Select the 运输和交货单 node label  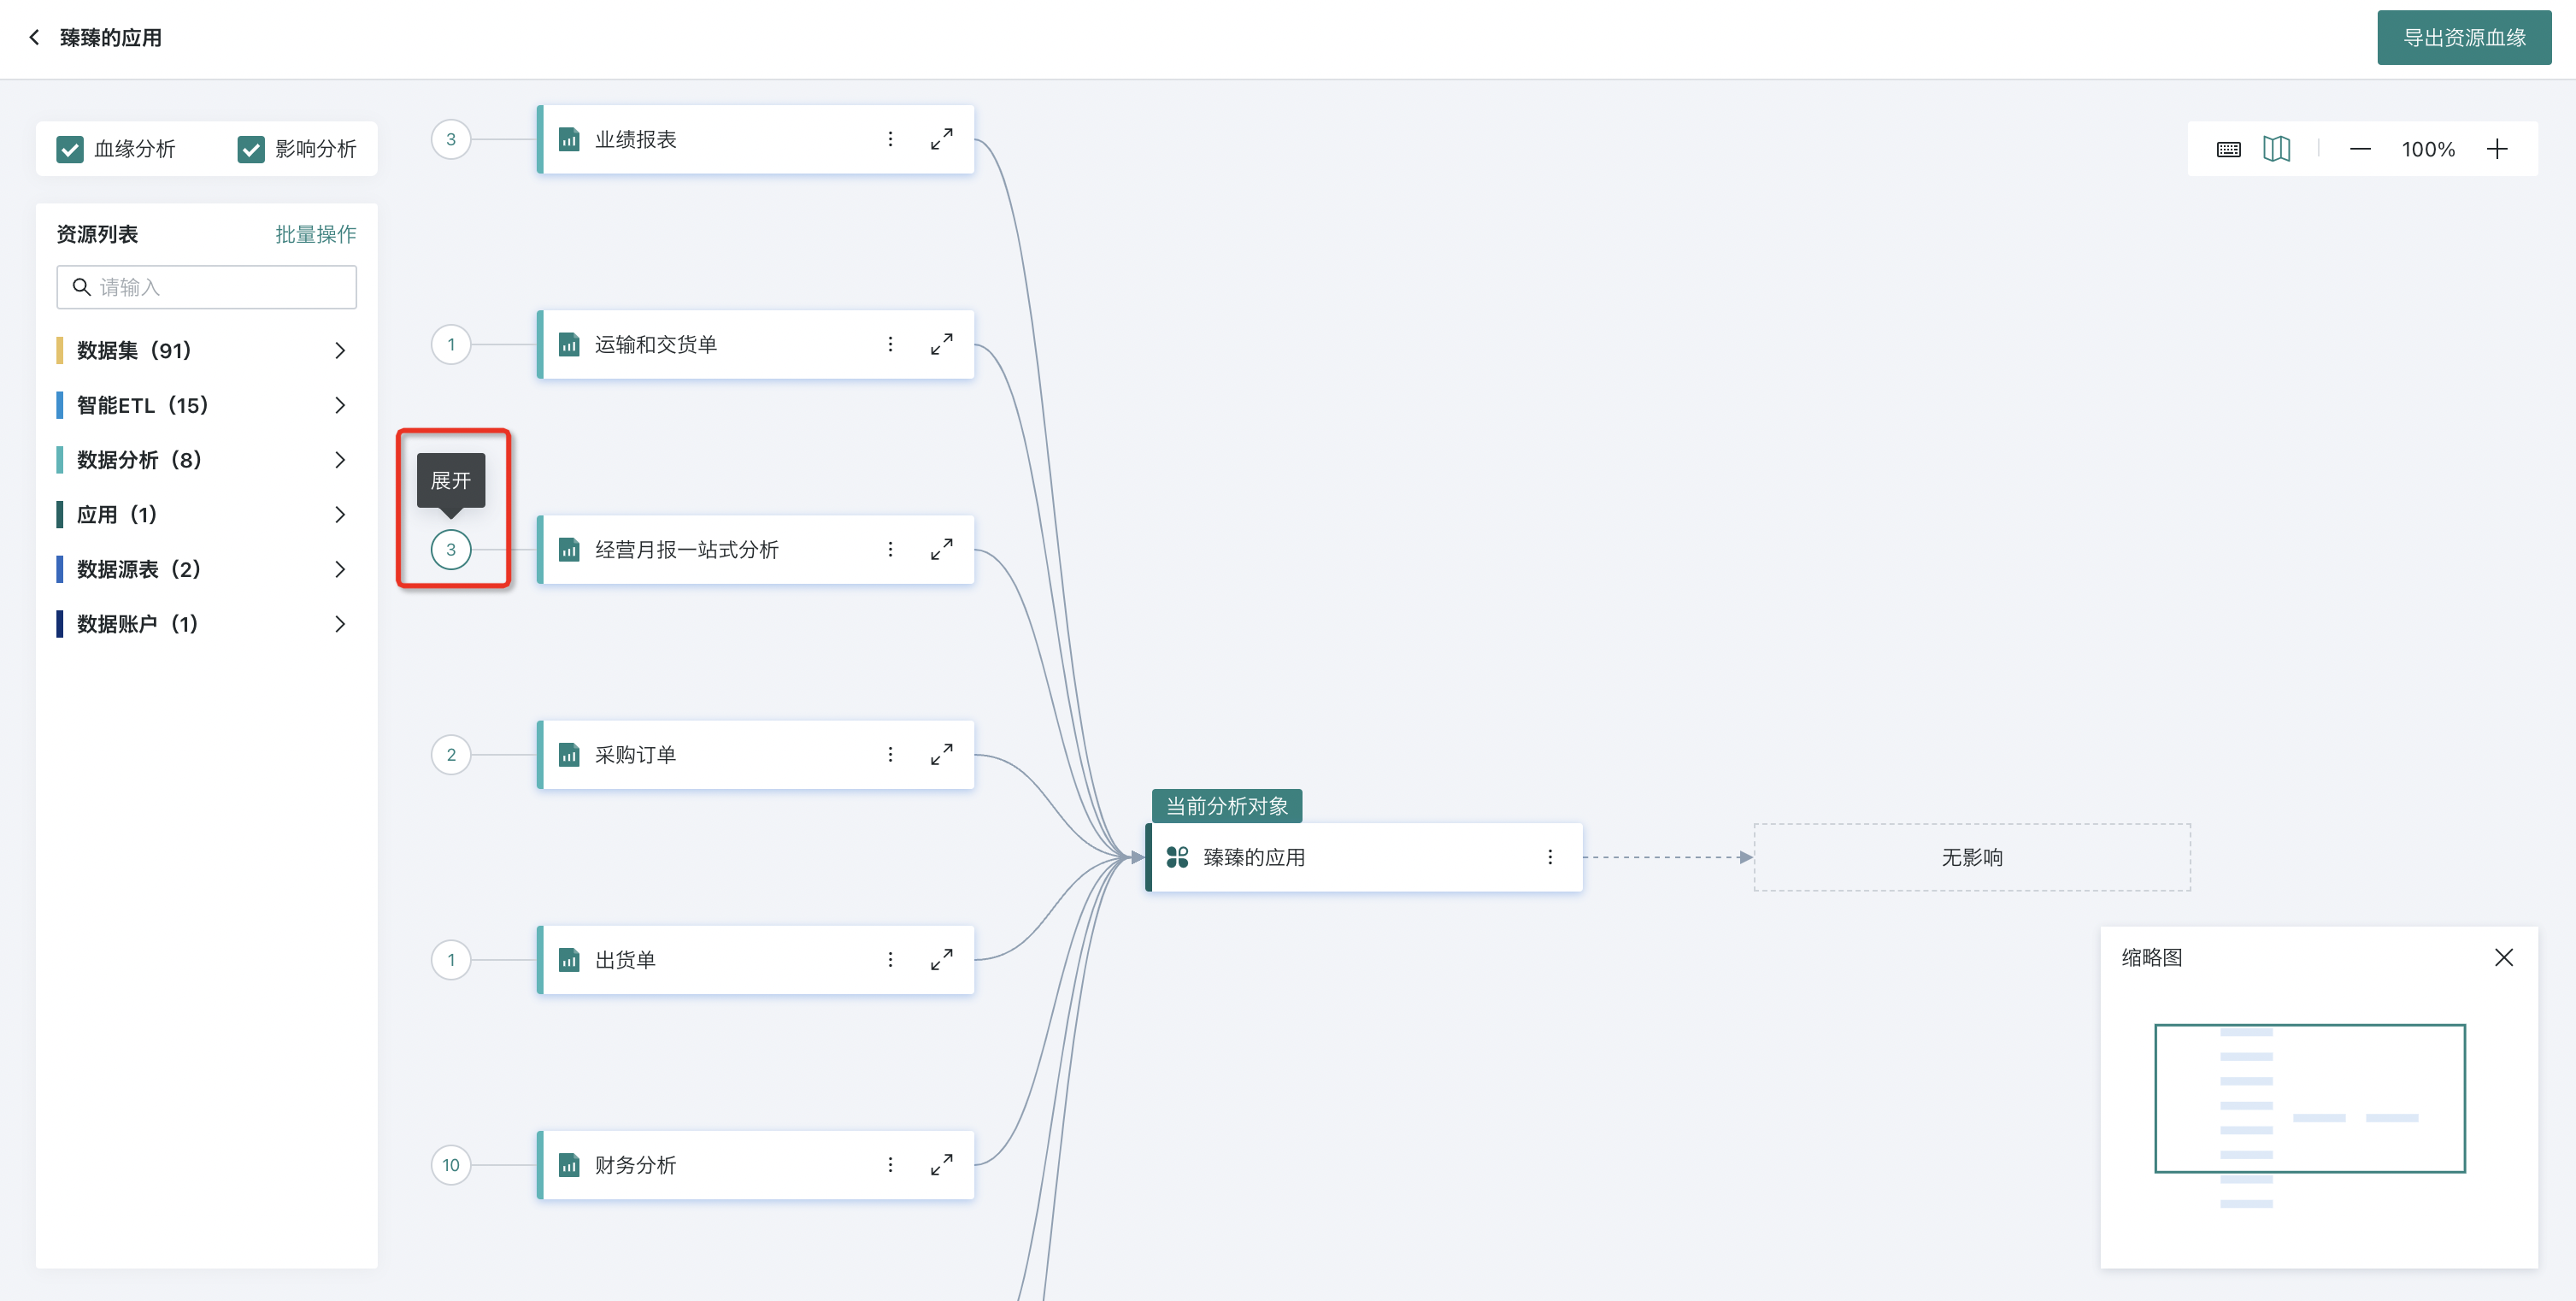tap(656, 344)
